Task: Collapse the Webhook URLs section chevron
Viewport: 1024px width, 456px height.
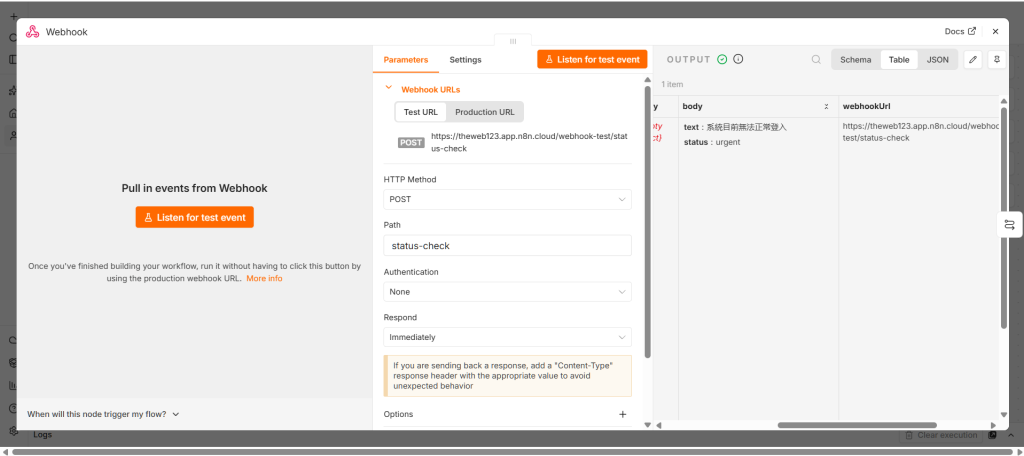Action: coord(389,88)
